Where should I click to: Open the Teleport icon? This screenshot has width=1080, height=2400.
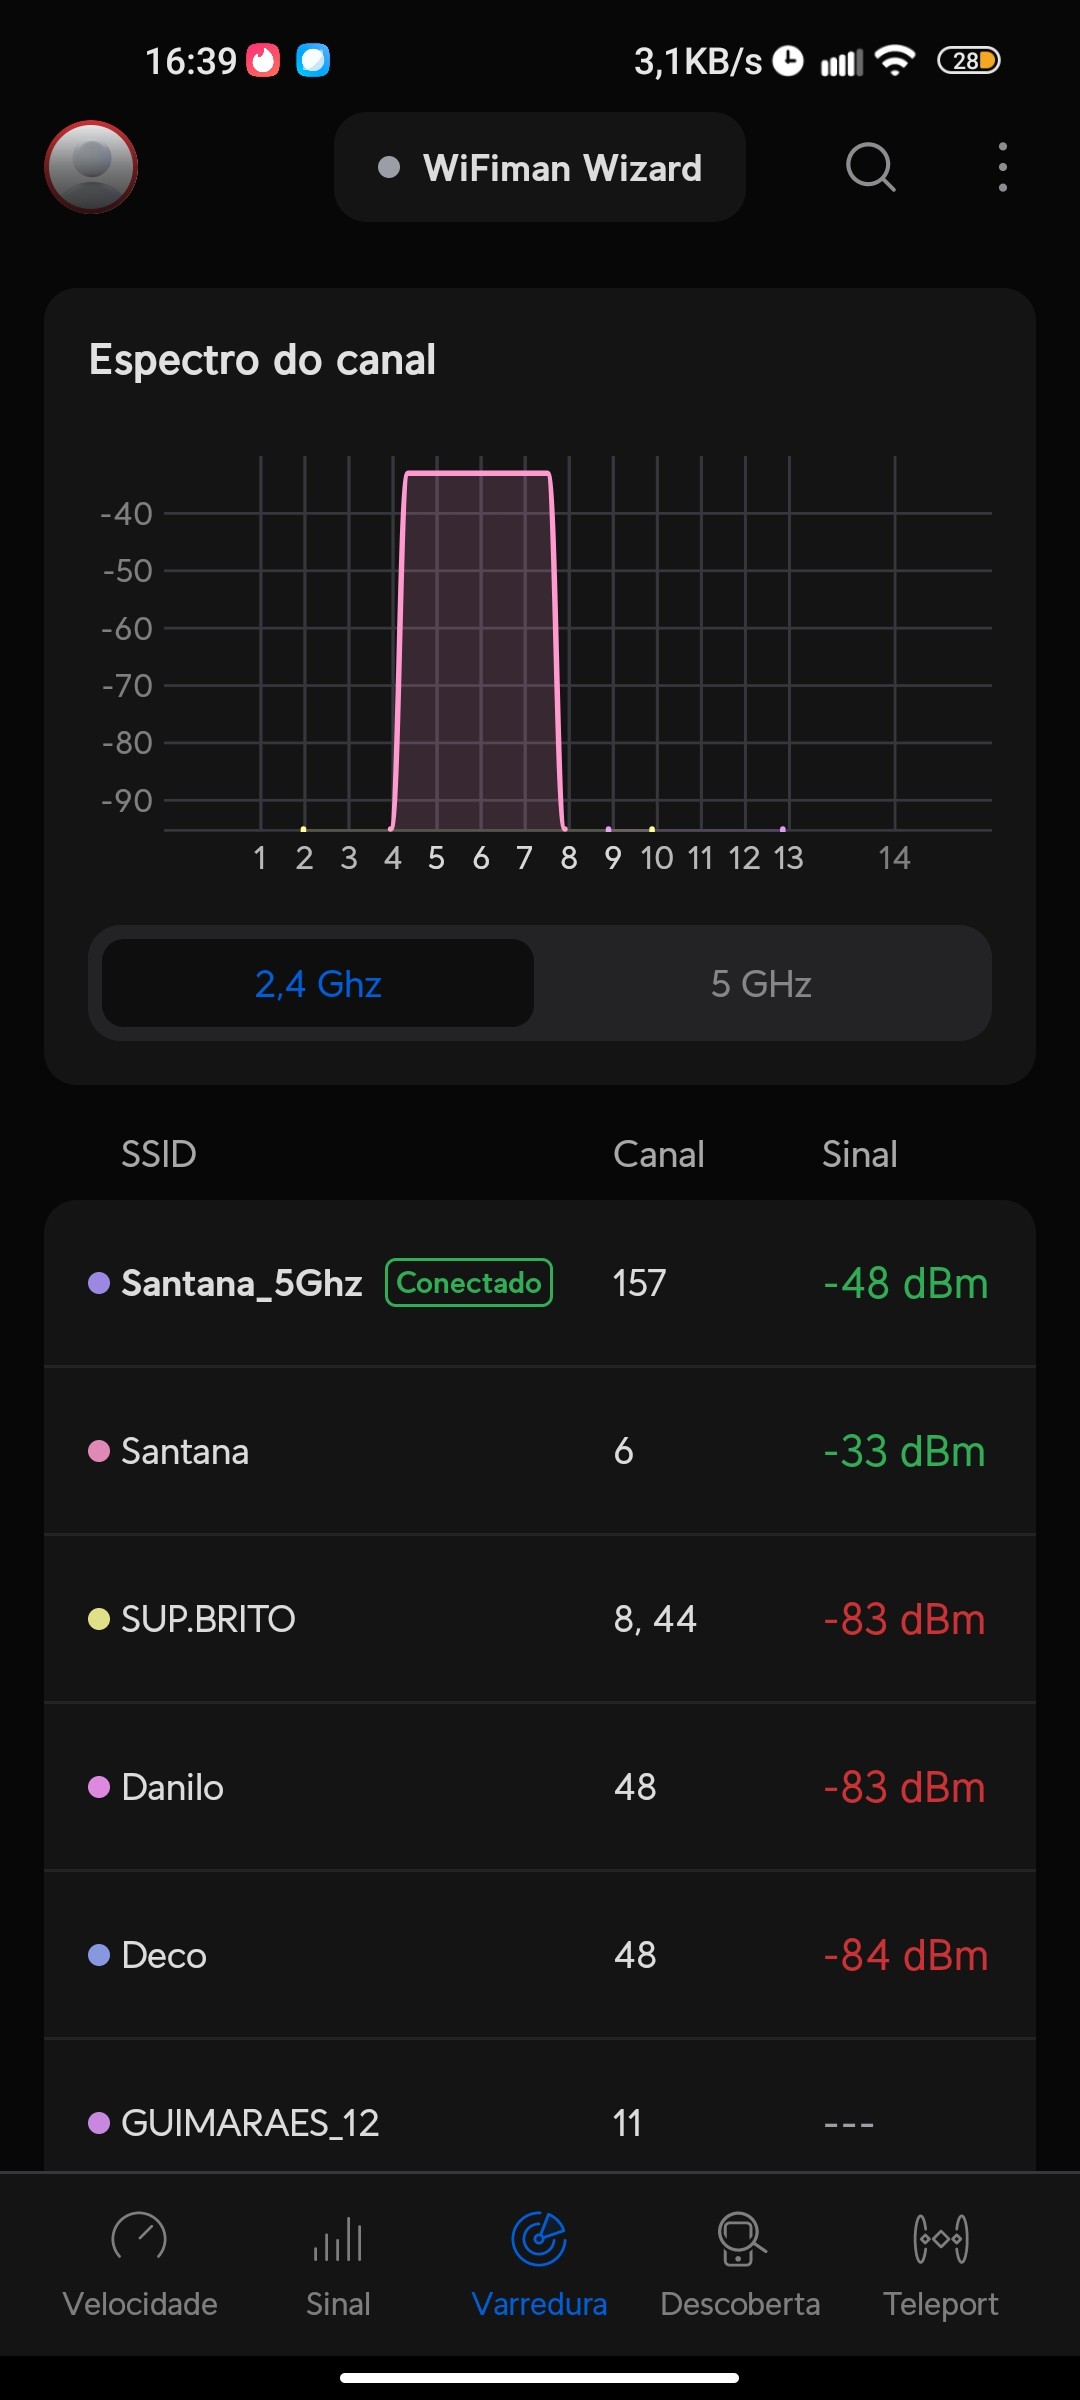940,2238
